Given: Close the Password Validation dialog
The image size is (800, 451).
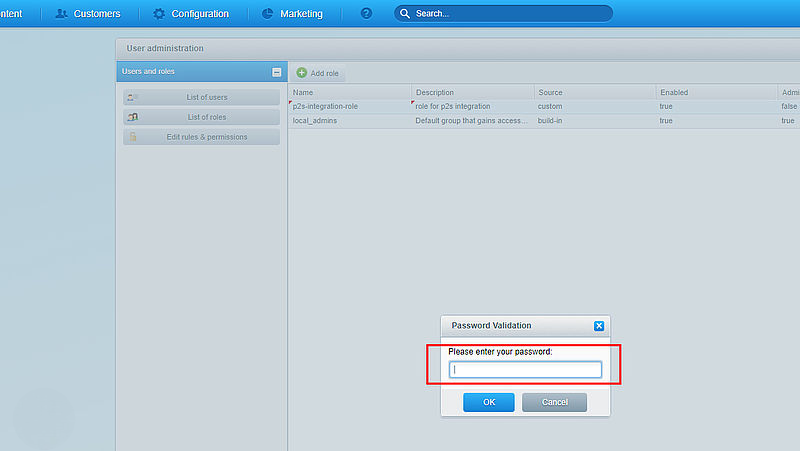Looking at the screenshot, I should pos(598,326).
